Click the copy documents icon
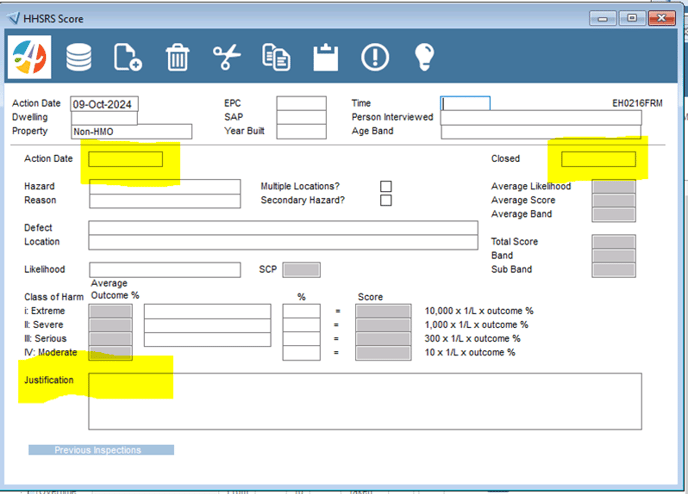This screenshot has height=494, width=688. [276, 57]
